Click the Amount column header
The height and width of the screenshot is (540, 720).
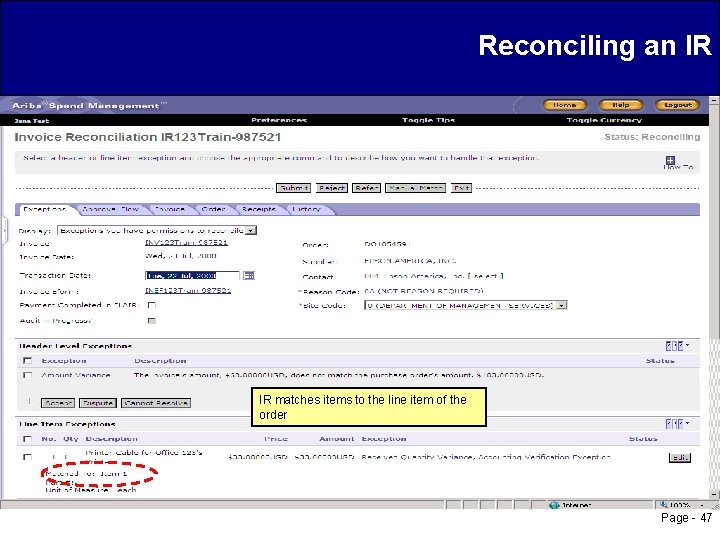coord(337,439)
